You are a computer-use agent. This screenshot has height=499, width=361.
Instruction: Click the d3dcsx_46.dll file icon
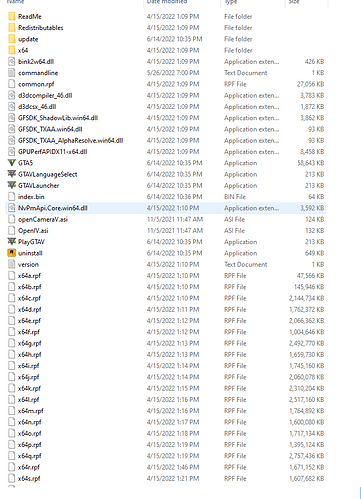[12, 107]
